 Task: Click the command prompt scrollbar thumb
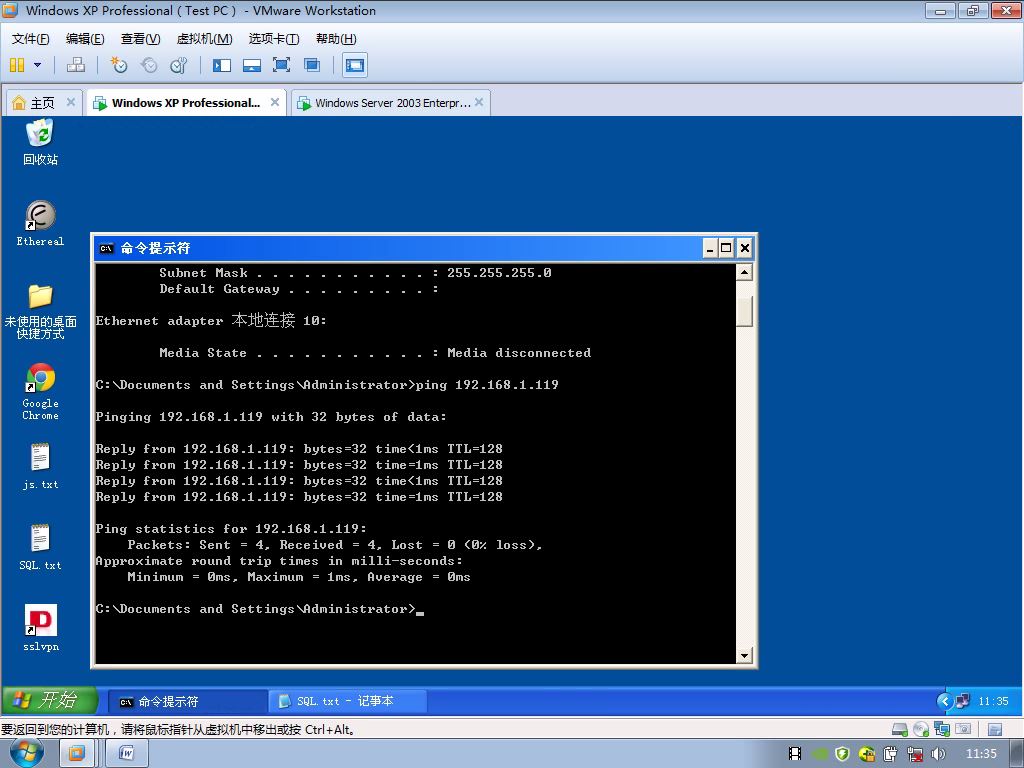point(744,311)
